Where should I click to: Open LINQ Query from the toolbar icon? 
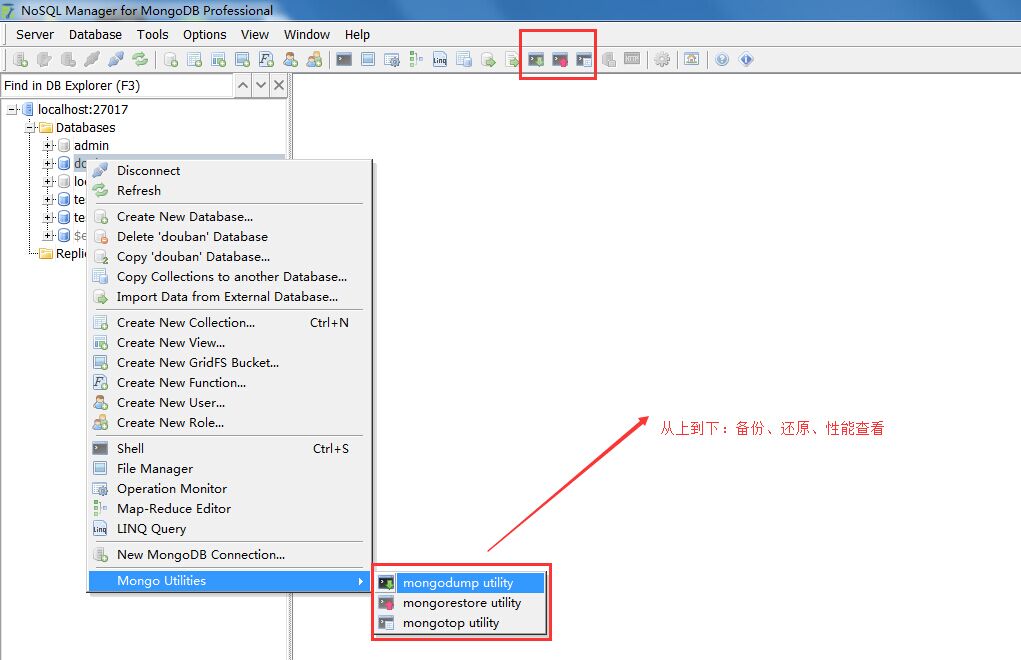coord(440,60)
